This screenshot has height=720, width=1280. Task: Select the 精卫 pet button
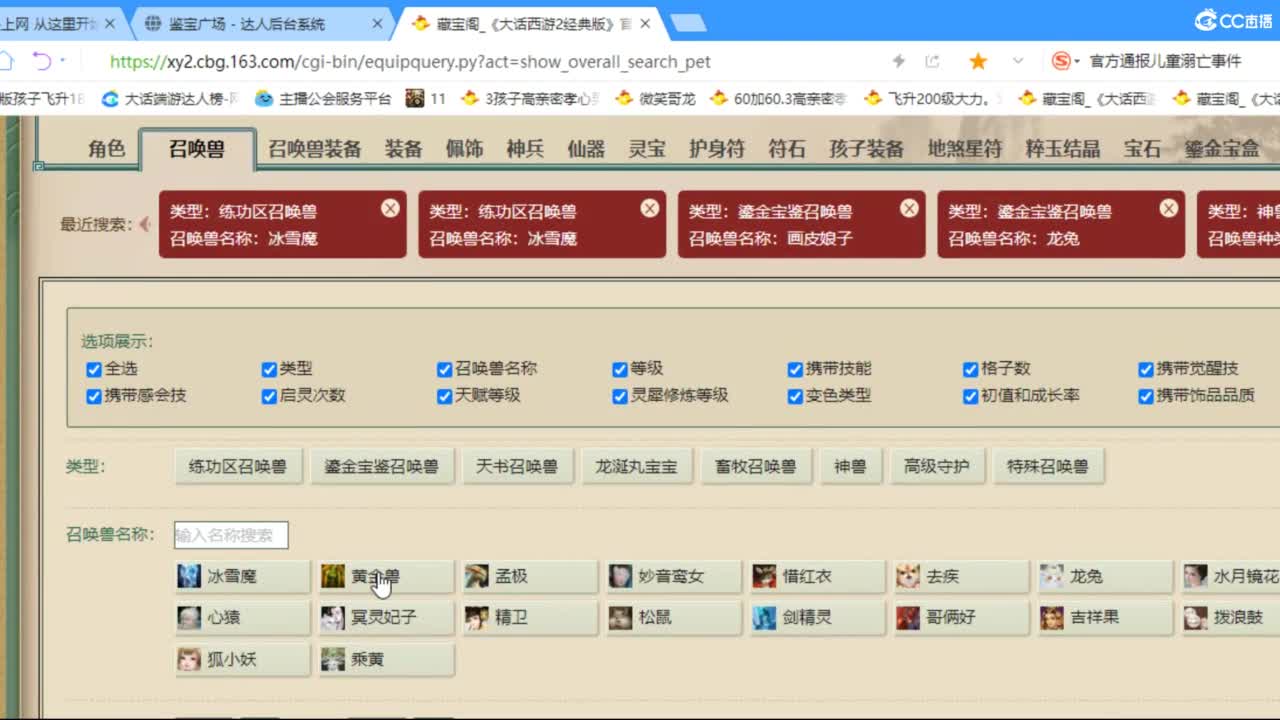[x=531, y=617]
